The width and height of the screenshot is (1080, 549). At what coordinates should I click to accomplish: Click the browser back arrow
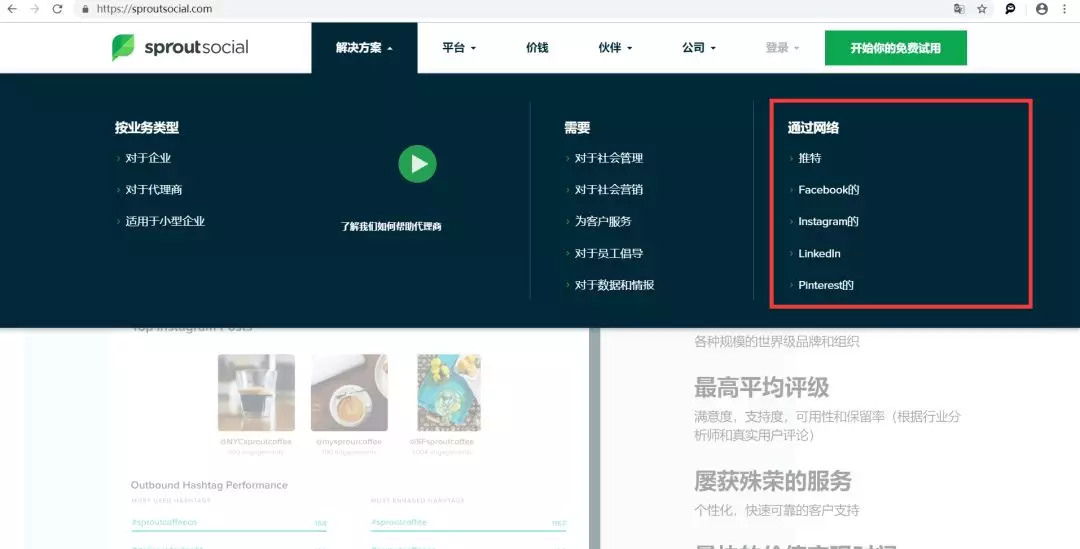click(x=12, y=9)
